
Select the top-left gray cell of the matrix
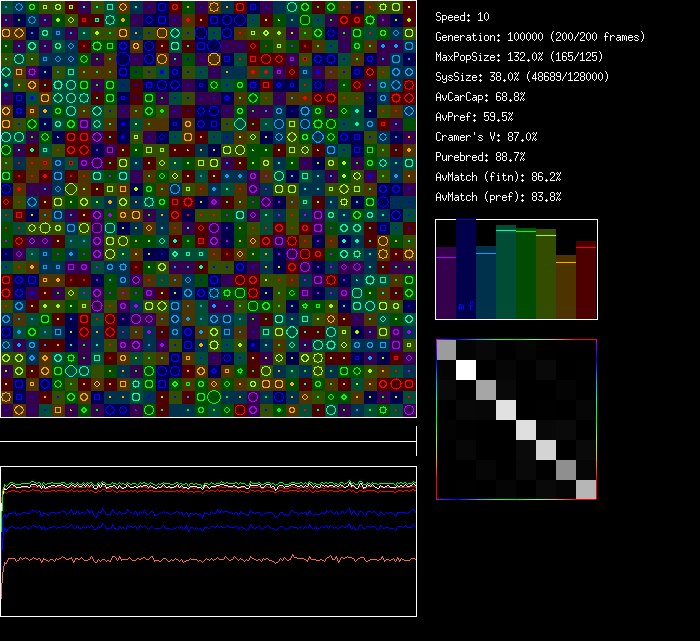pyautogui.click(x=446, y=350)
